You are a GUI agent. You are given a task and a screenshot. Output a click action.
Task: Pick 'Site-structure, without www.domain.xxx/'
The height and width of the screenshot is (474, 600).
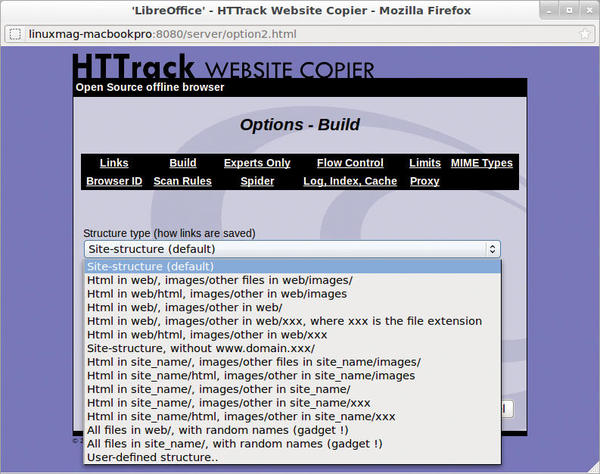click(292, 348)
